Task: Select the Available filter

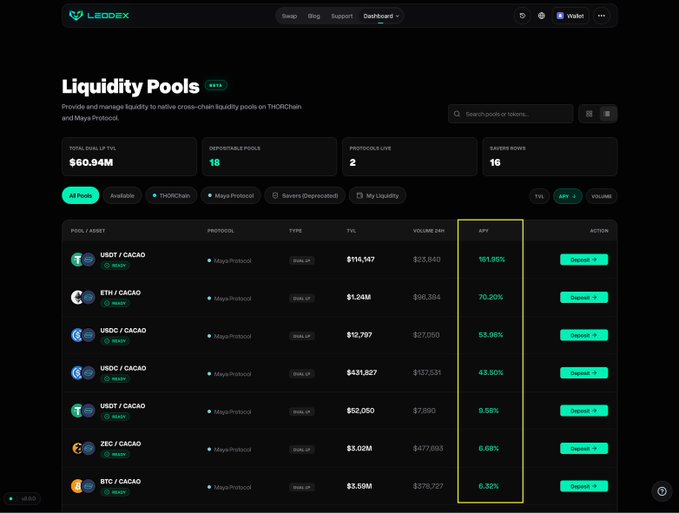Action: (x=122, y=196)
